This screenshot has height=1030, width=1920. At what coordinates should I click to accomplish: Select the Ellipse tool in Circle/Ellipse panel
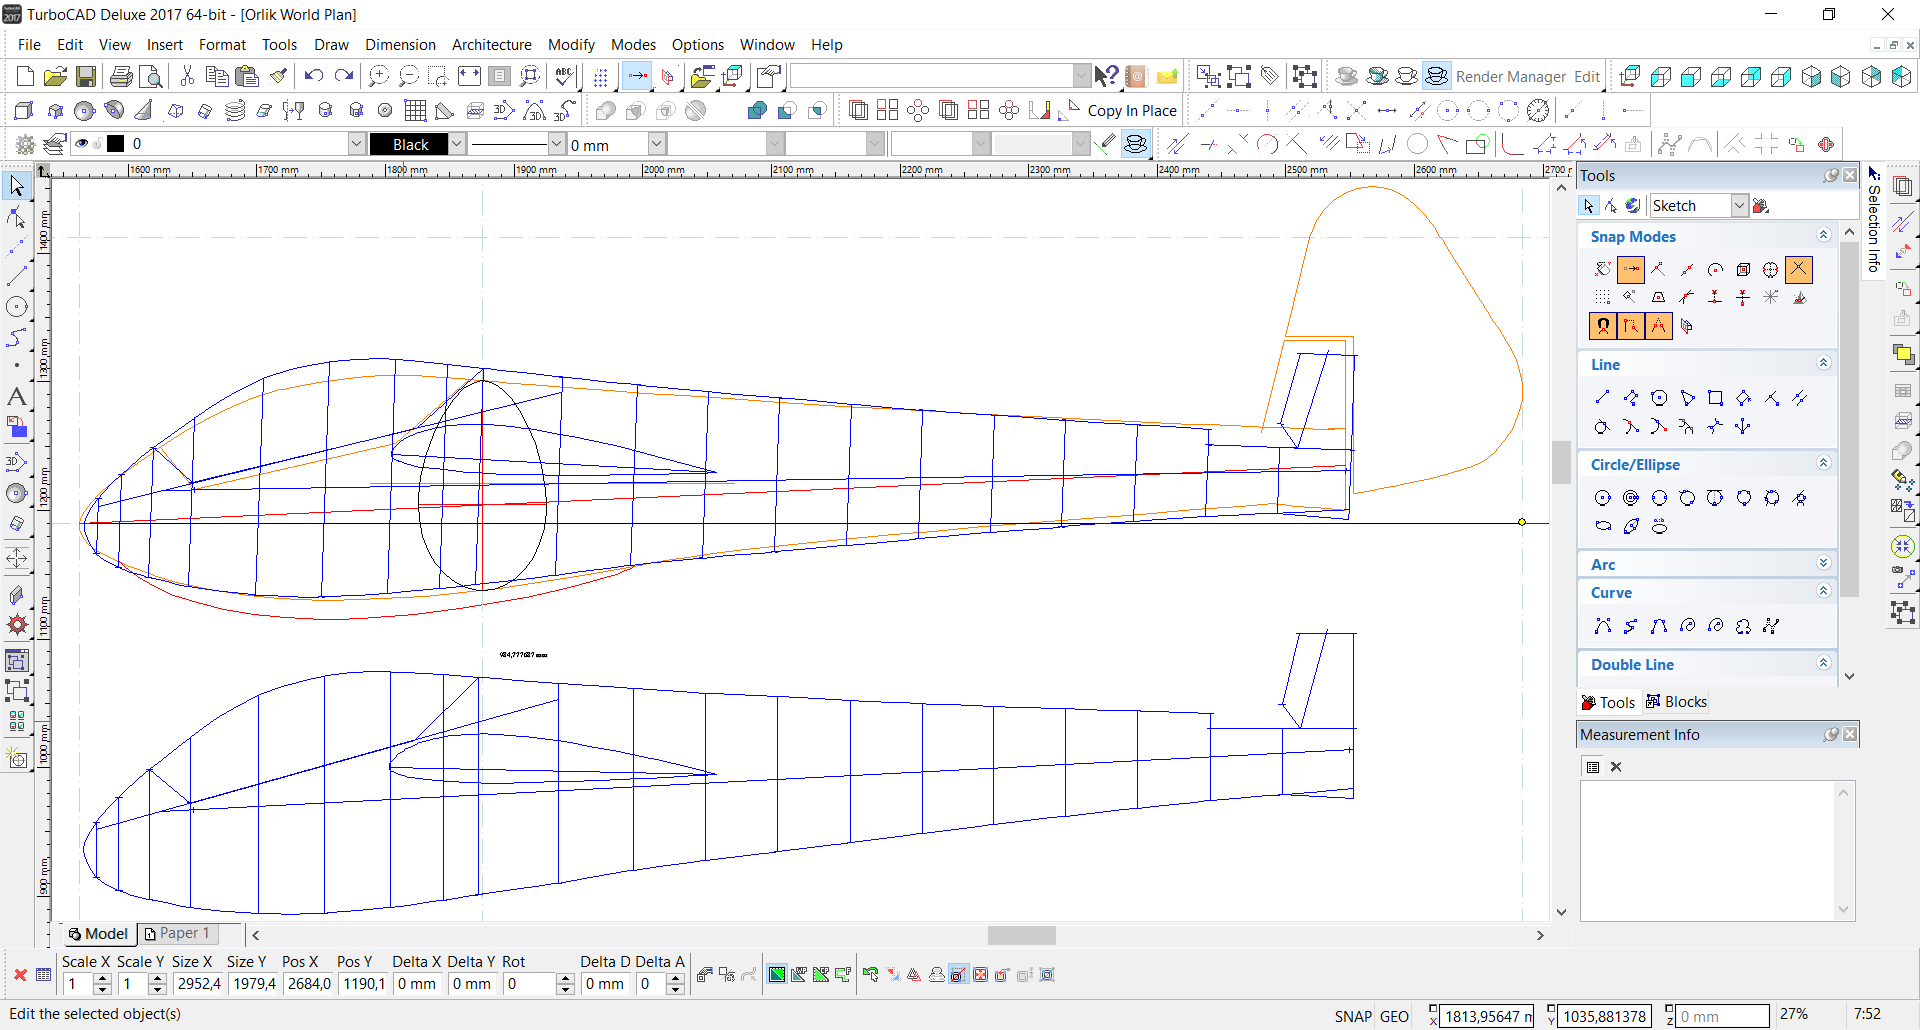pos(1603,526)
